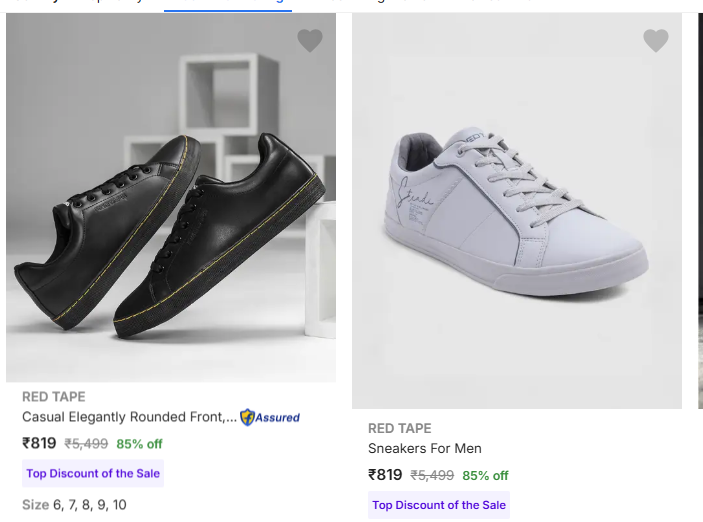Click the RED TAPE brand above 'Casual Elegantly'
The height and width of the screenshot is (522, 703).
tap(54, 397)
